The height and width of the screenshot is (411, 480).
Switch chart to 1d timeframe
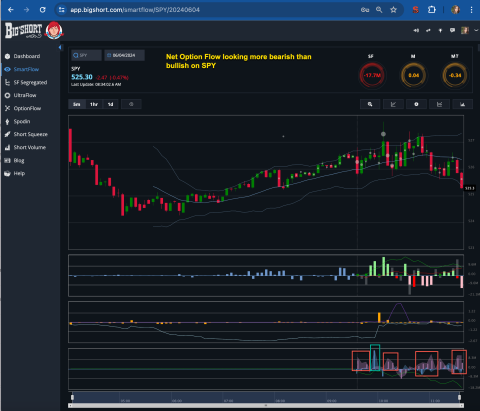110,104
